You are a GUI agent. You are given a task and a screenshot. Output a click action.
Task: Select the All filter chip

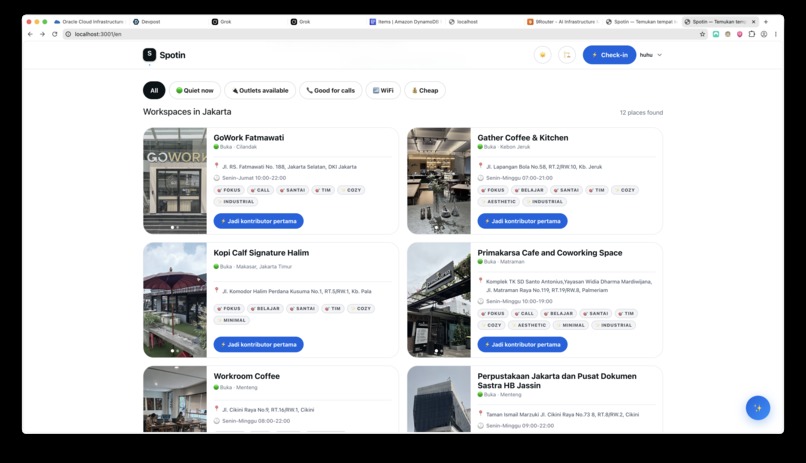pyautogui.click(x=154, y=90)
